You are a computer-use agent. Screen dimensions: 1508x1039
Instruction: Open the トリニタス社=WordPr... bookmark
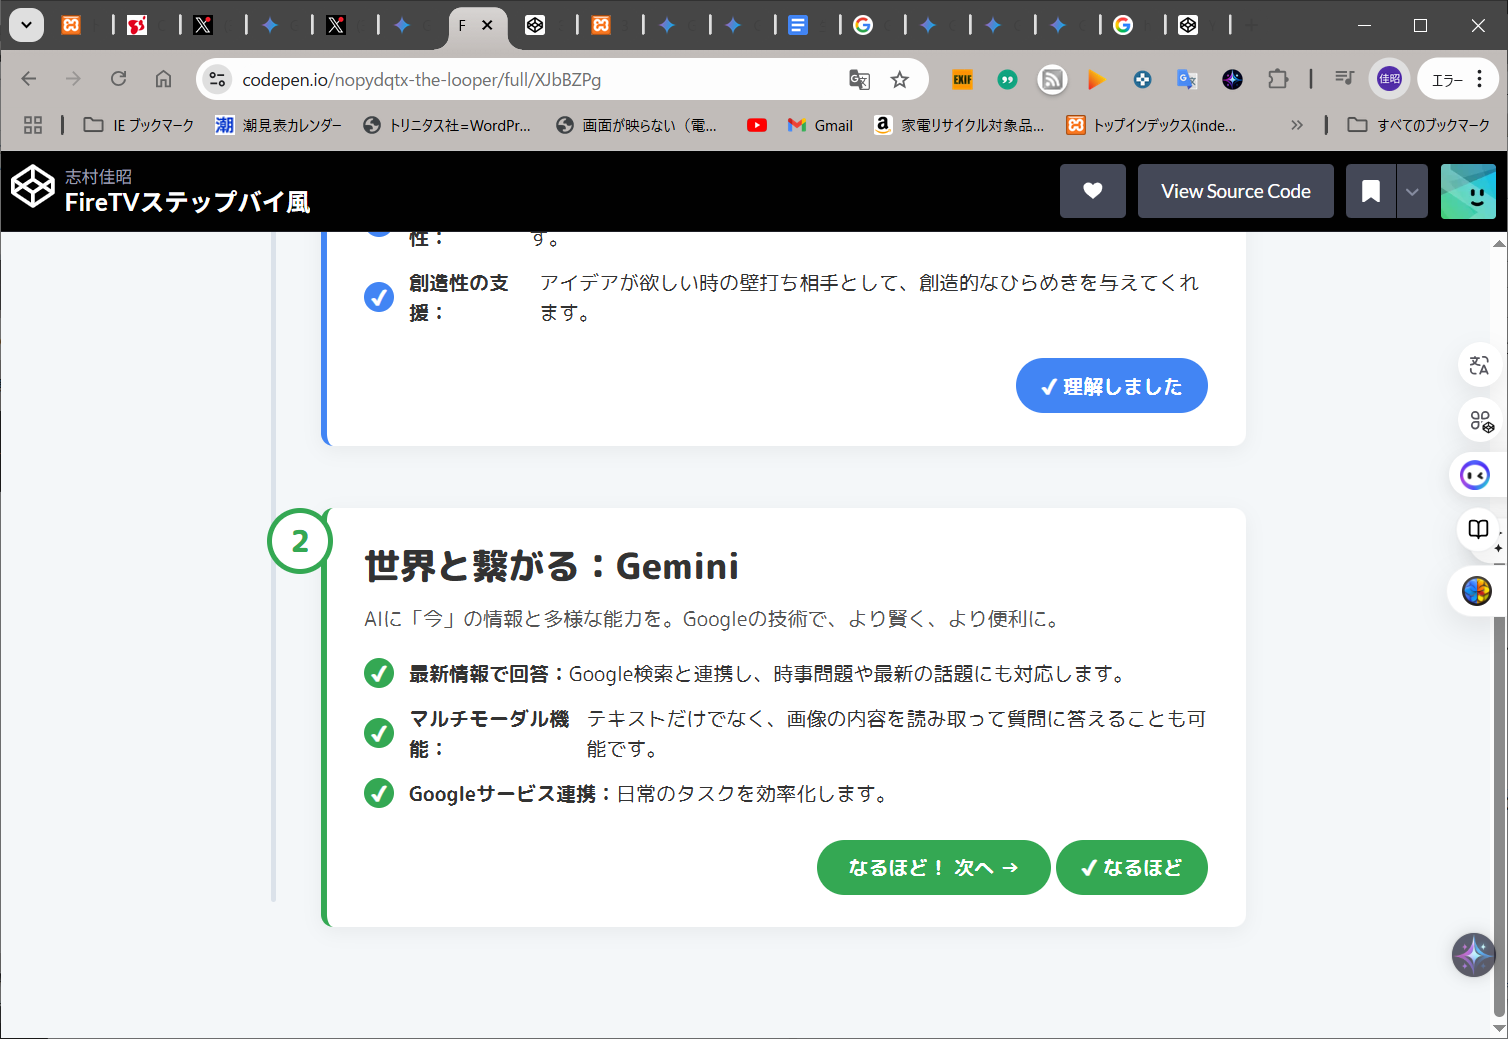coord(447,125)
